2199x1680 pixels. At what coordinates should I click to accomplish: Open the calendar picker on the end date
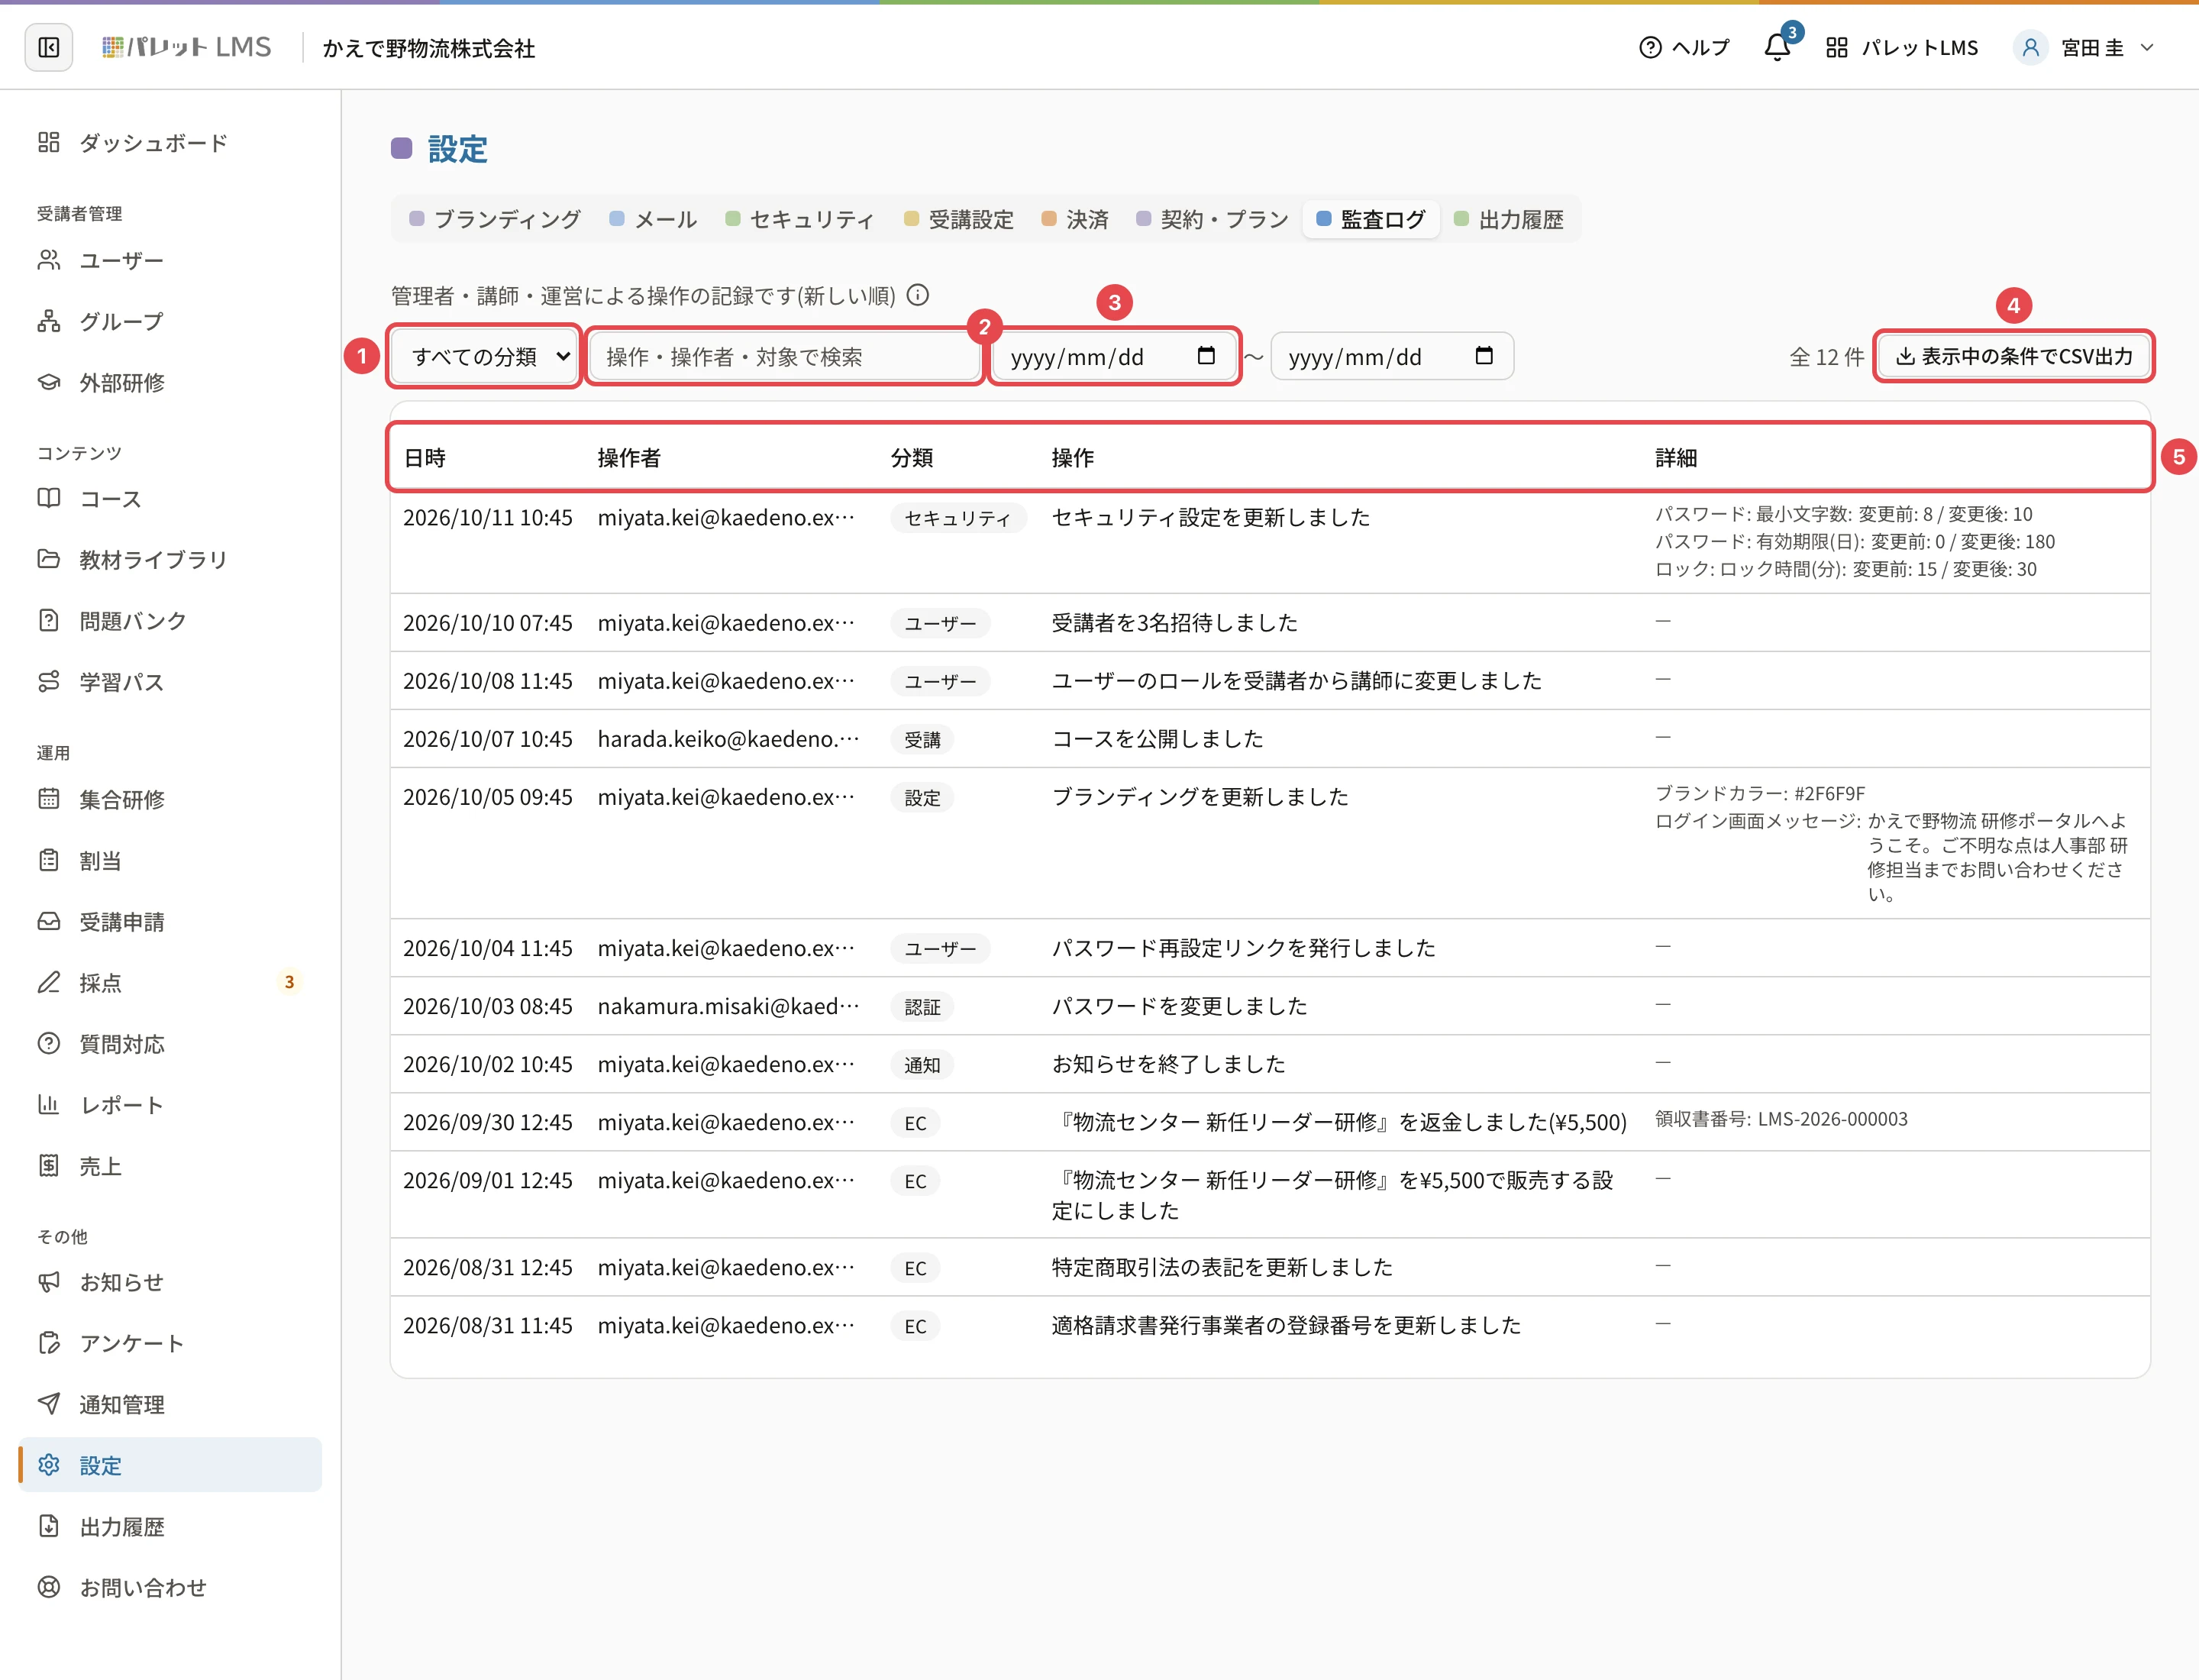pyautogui.click(x=1484, y=355)
